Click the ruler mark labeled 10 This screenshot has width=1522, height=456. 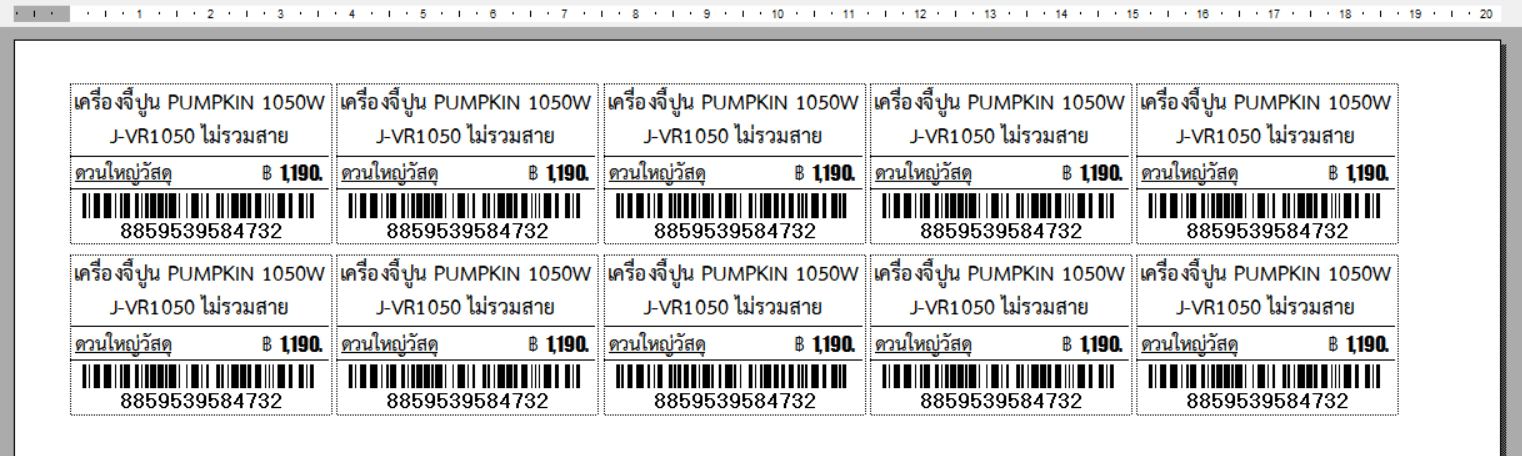pyautogui.click(x=777, y=15)
